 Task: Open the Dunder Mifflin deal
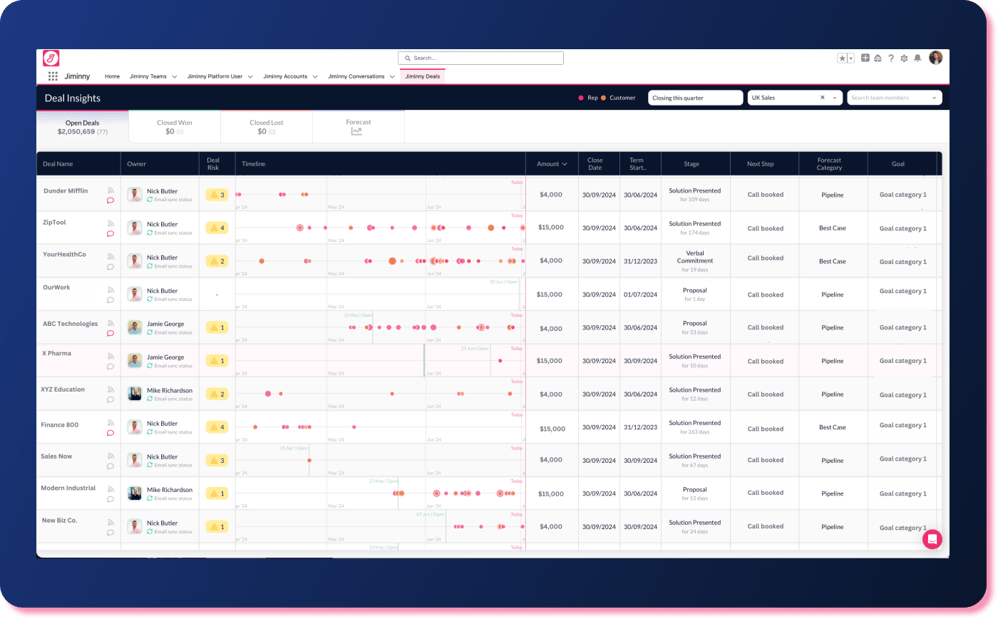(x=66, y=191)
